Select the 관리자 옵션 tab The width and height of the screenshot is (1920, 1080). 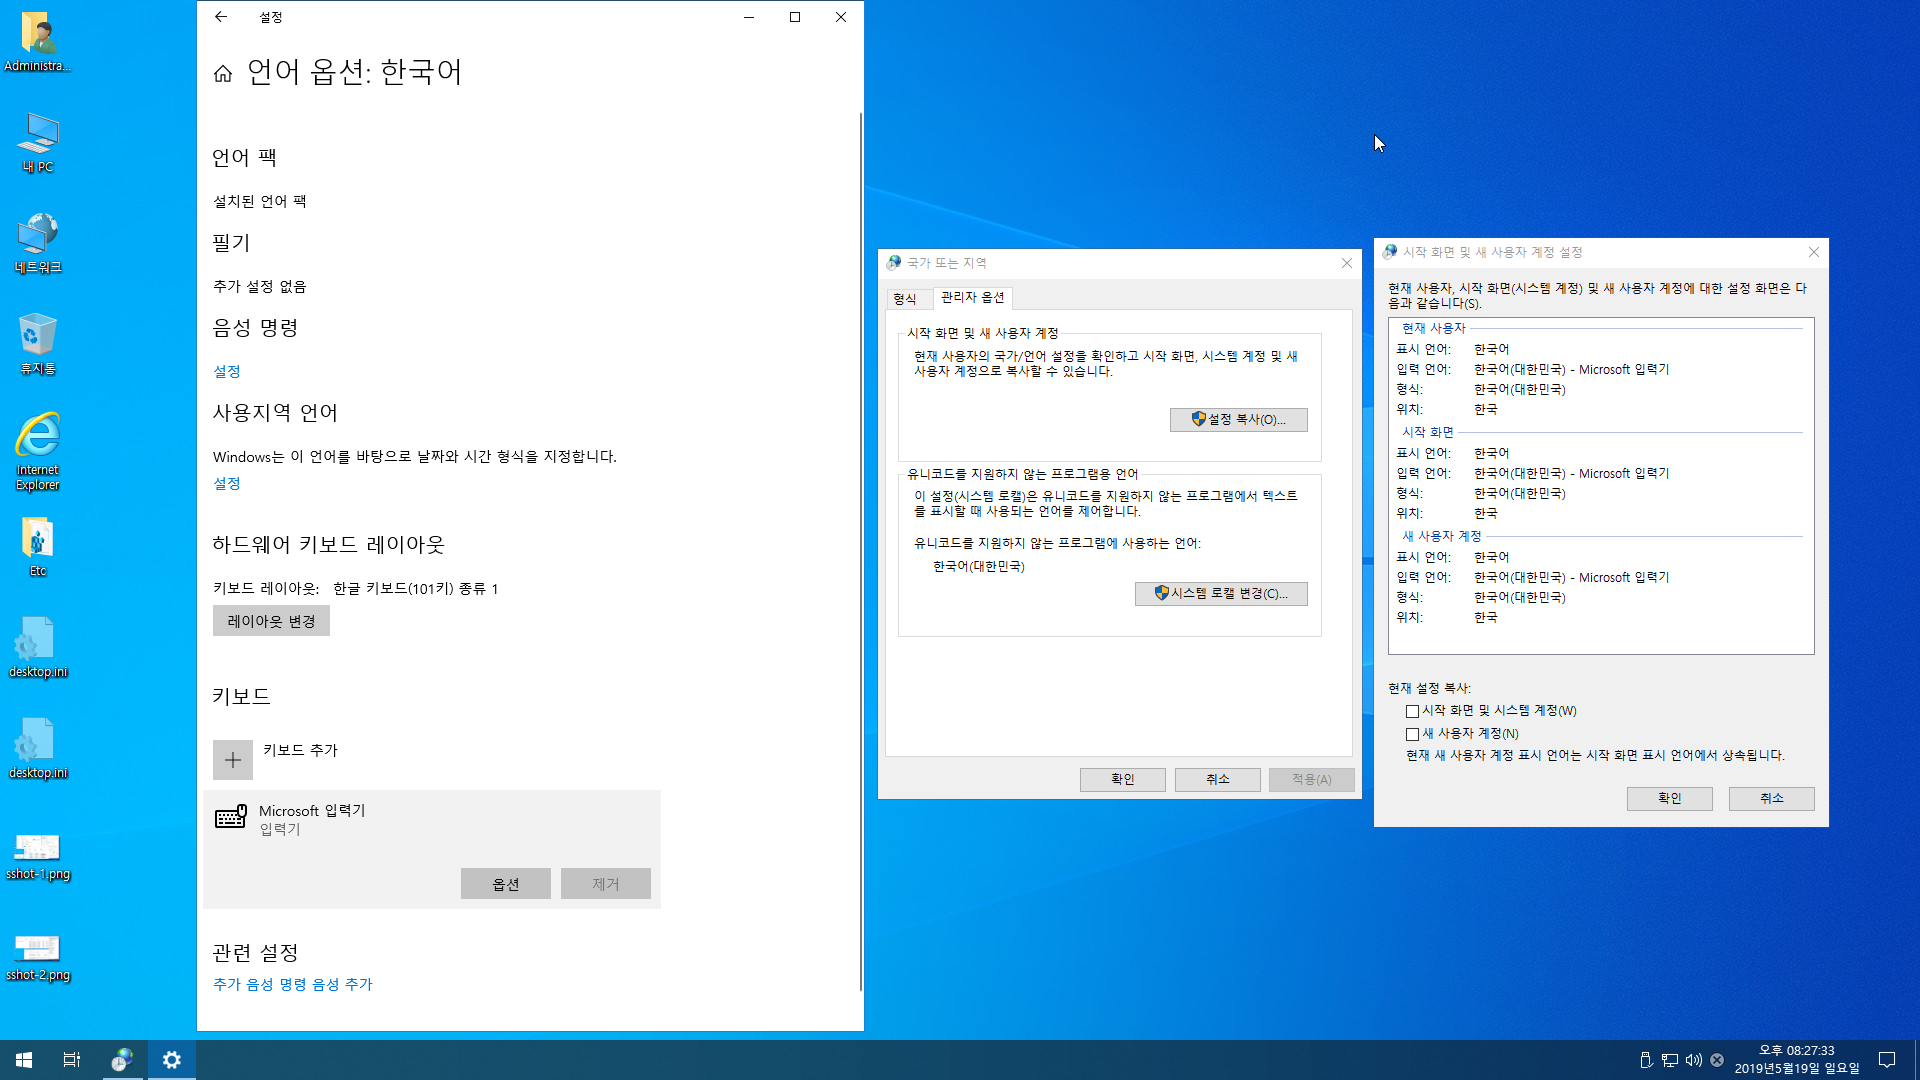[972, 297]
